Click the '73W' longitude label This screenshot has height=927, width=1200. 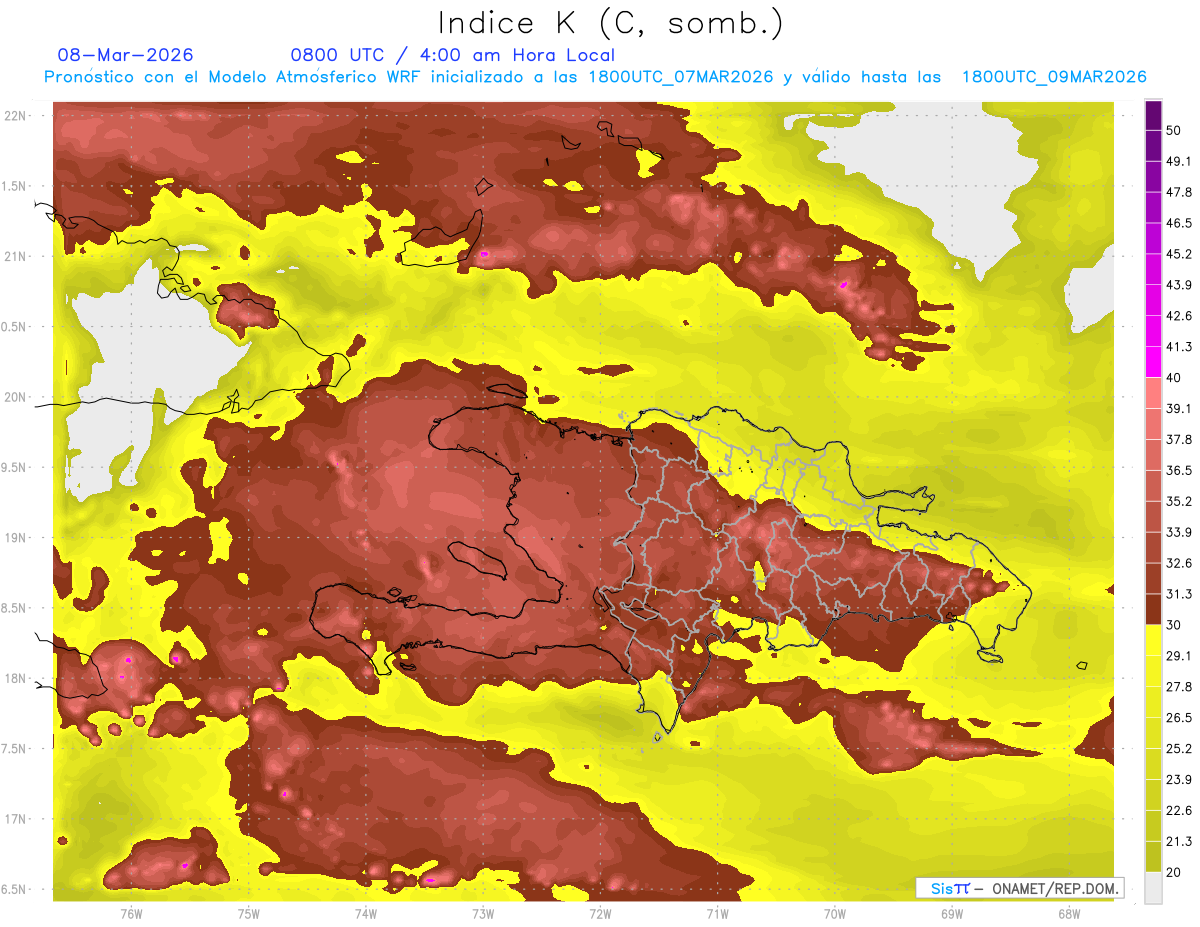[x=483, y=913]
